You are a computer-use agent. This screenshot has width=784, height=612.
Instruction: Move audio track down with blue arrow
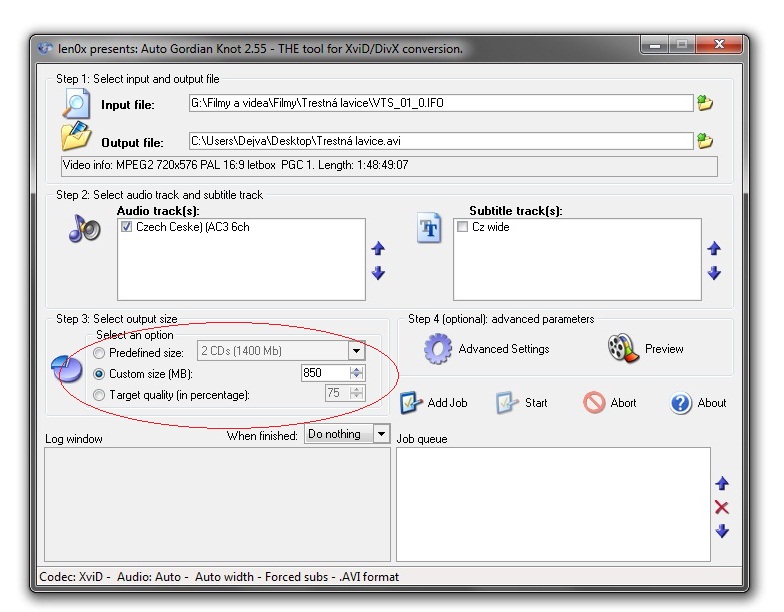point(378,272)
